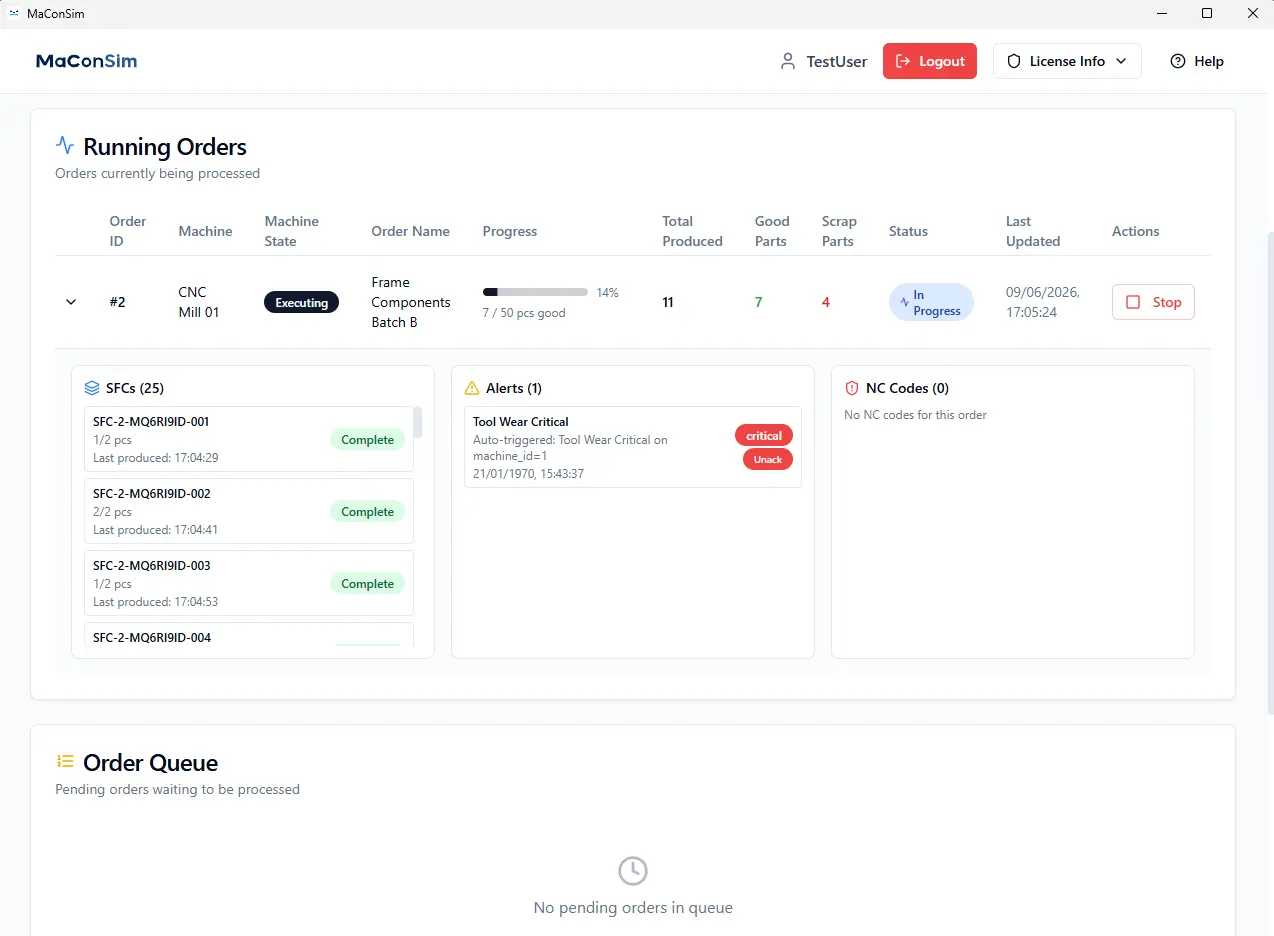Click the Total Produced column header
The image size is (1274, 936).
coord(692,231)
